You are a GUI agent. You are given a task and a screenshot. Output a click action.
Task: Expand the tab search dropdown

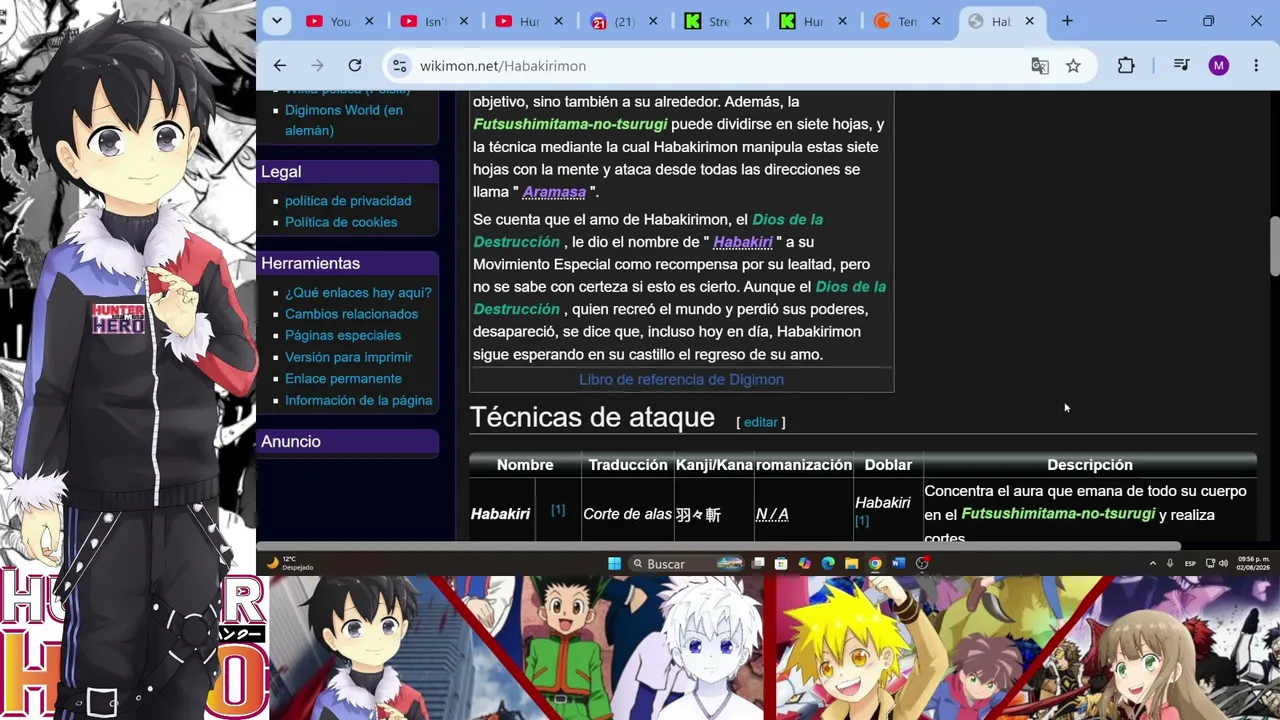click(276, 21)
